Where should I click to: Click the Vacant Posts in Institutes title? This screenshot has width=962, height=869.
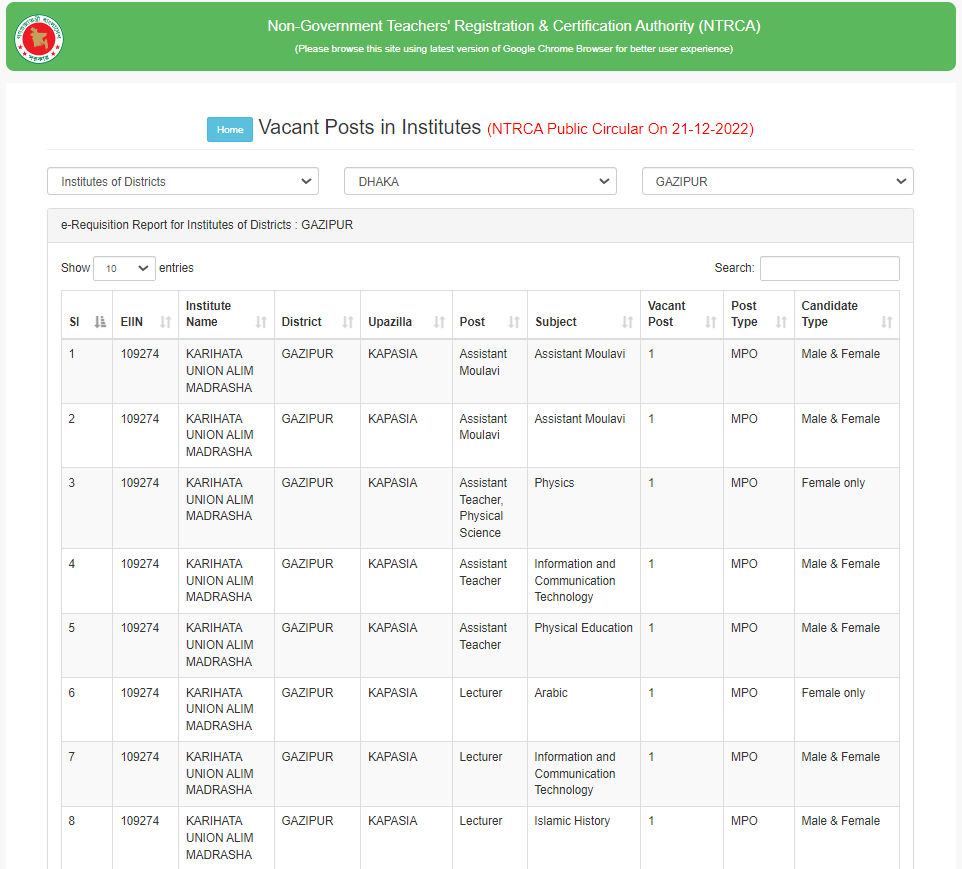(x=369, y=127)
